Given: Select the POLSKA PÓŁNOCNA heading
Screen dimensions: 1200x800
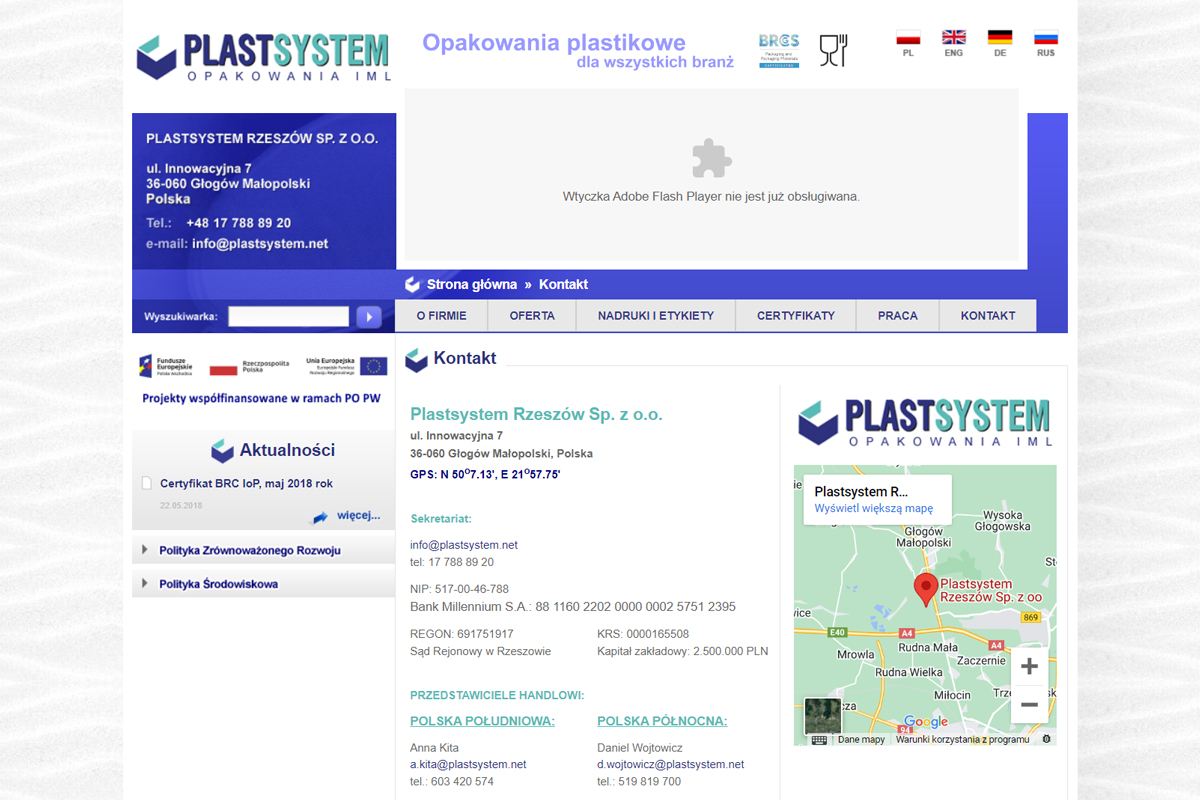Looking at the screenshot, I should (662, 721).
